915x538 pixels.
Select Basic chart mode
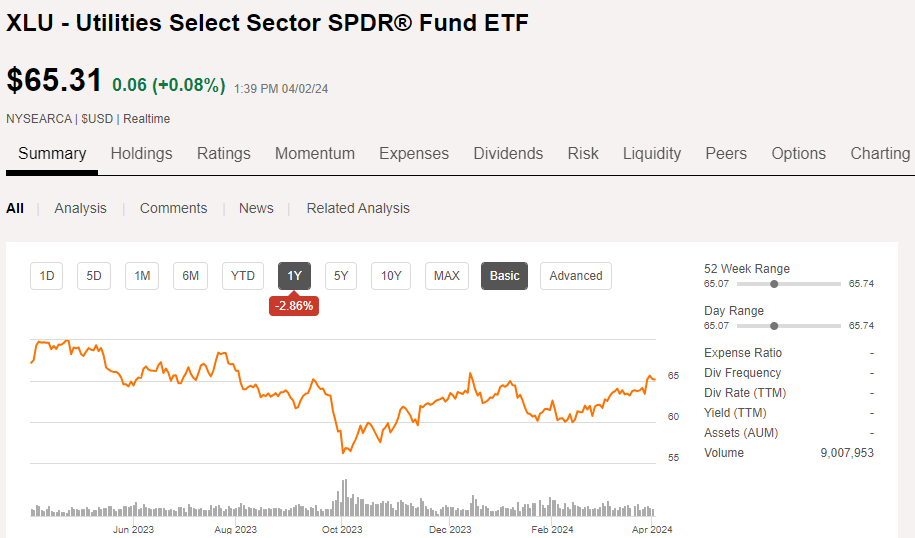pyautogui.click(x=505, y=276)
